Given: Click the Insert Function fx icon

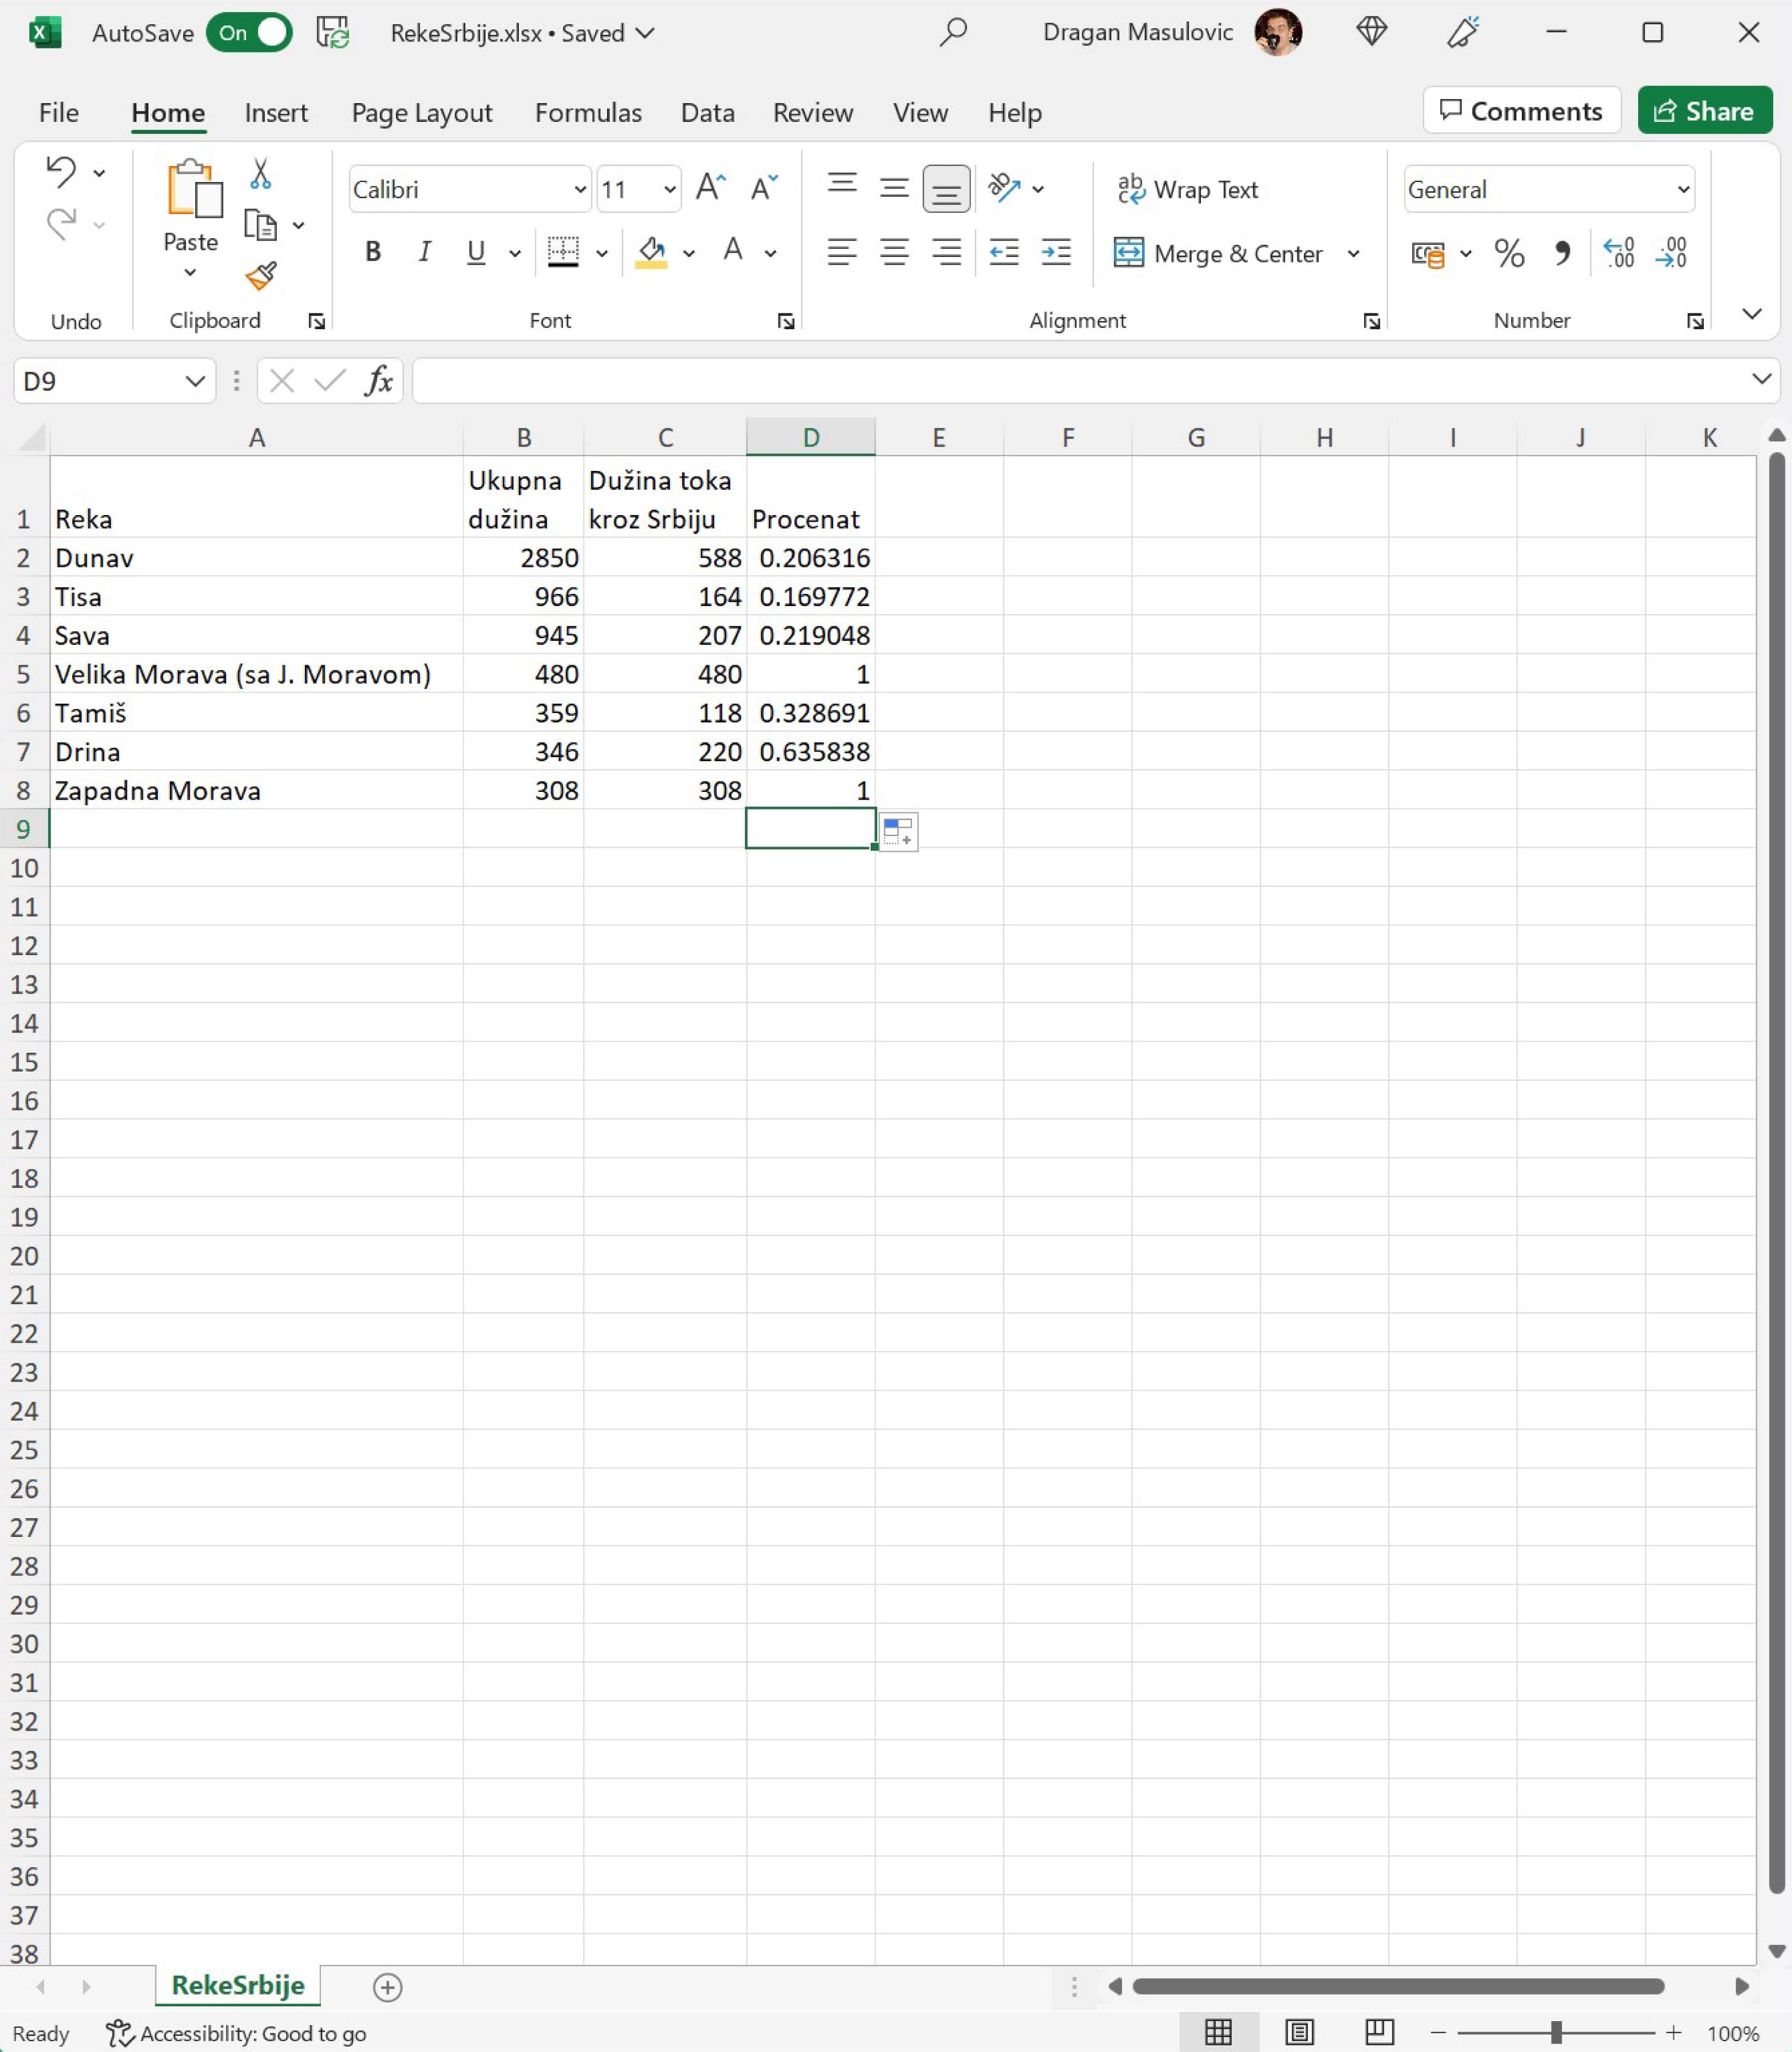Looking at the screenshot, I should point(379,381).
